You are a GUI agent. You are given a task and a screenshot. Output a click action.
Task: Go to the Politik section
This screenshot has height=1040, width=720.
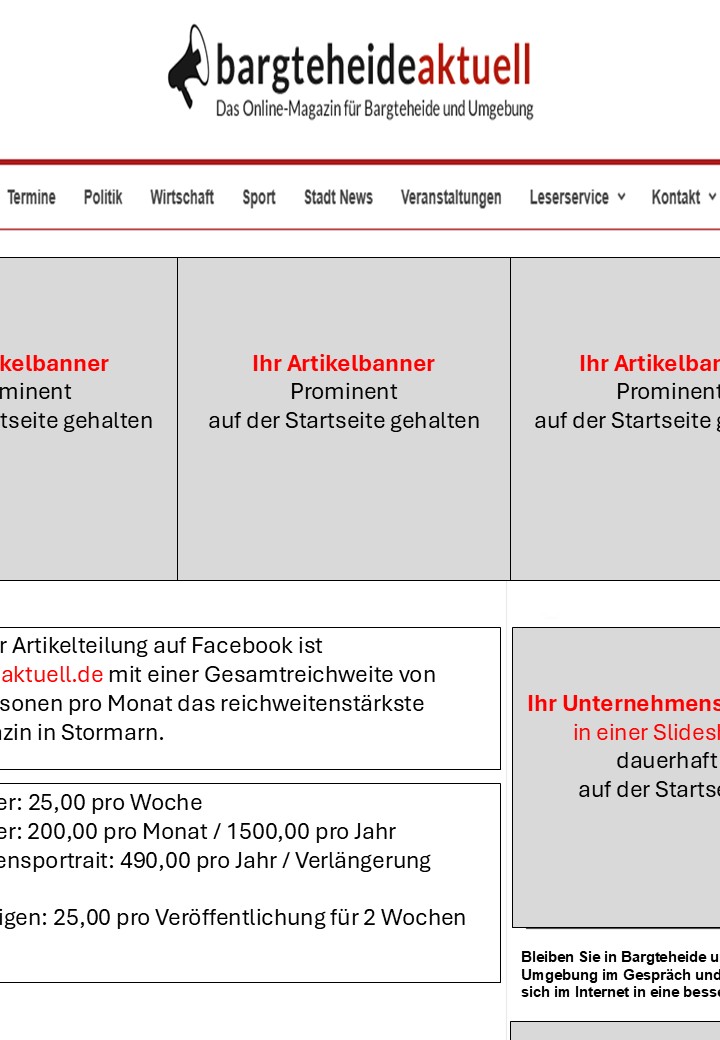coord(103,197)
